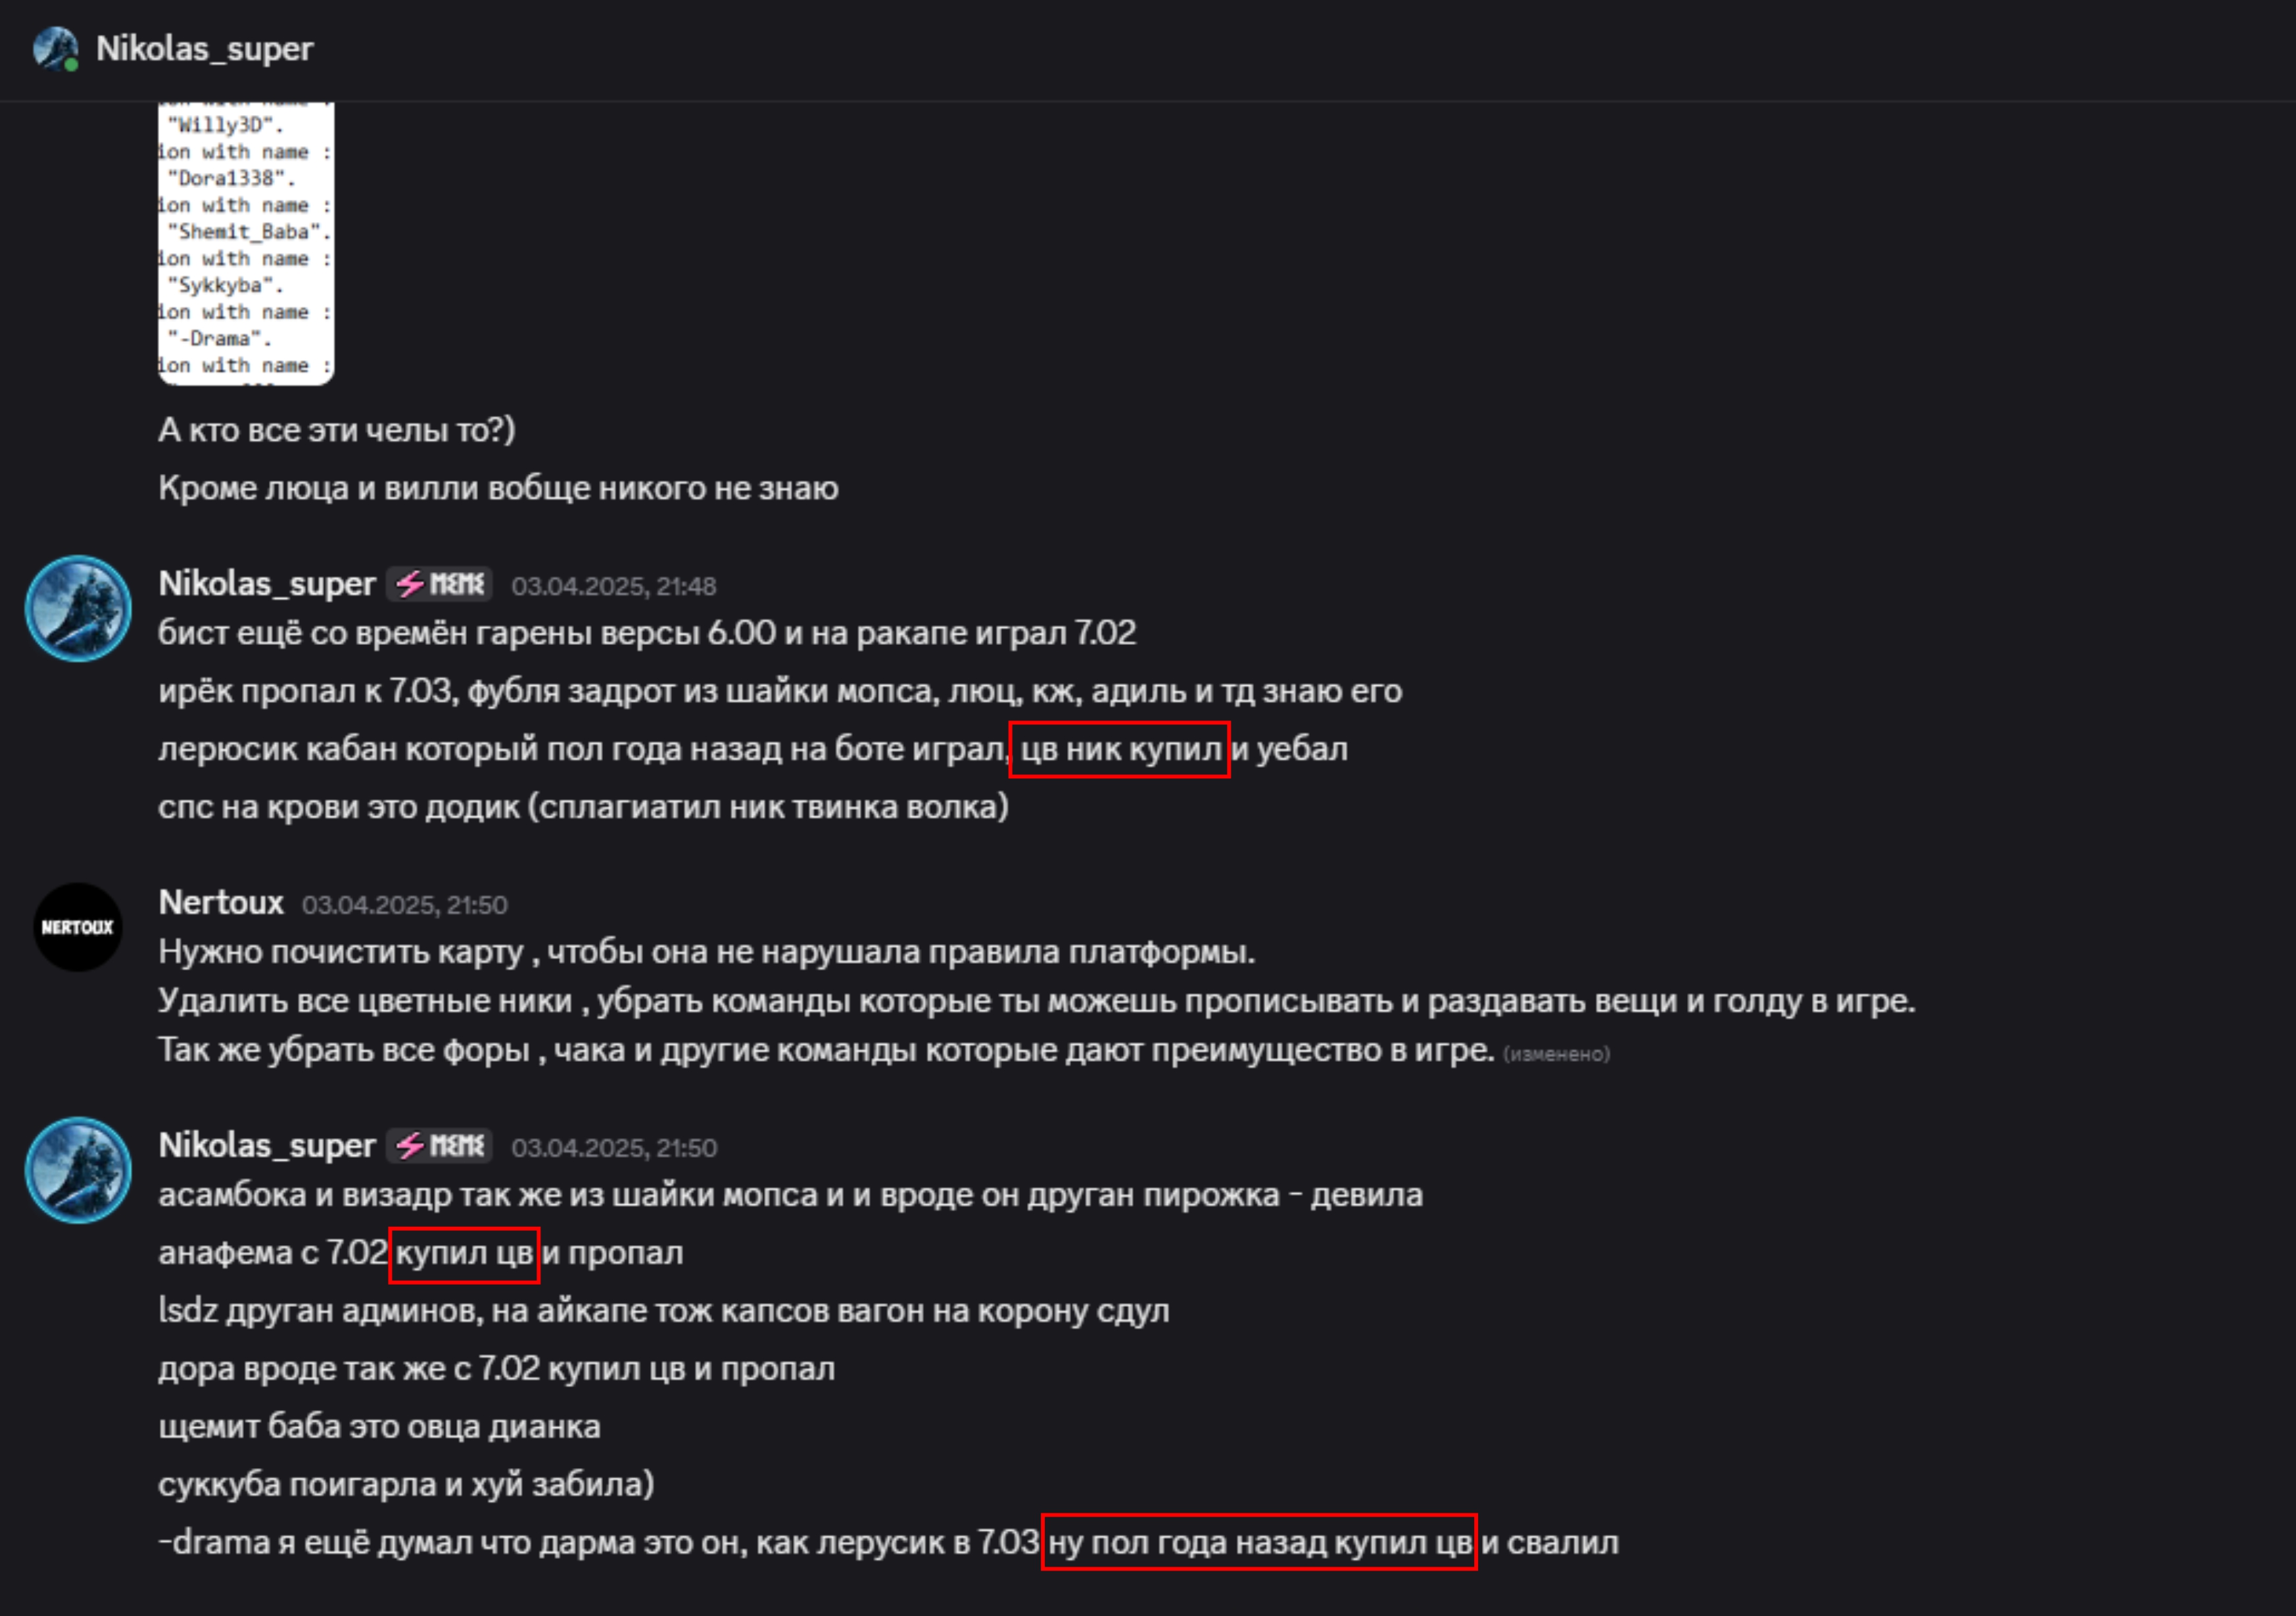This screenshot has height=1616, width=2296.
Task: Click message 'щемит баба это овца дианка'
Action: pyautogui.click(x=379, y=1426)
